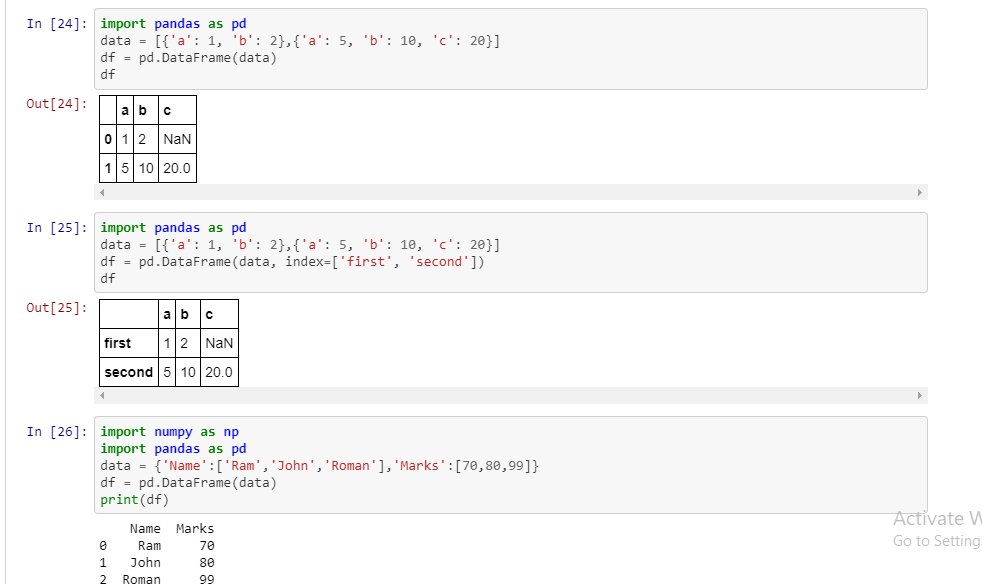Click the 'Roman' name in printed output
982x584 pixels.
pos(140,578)
